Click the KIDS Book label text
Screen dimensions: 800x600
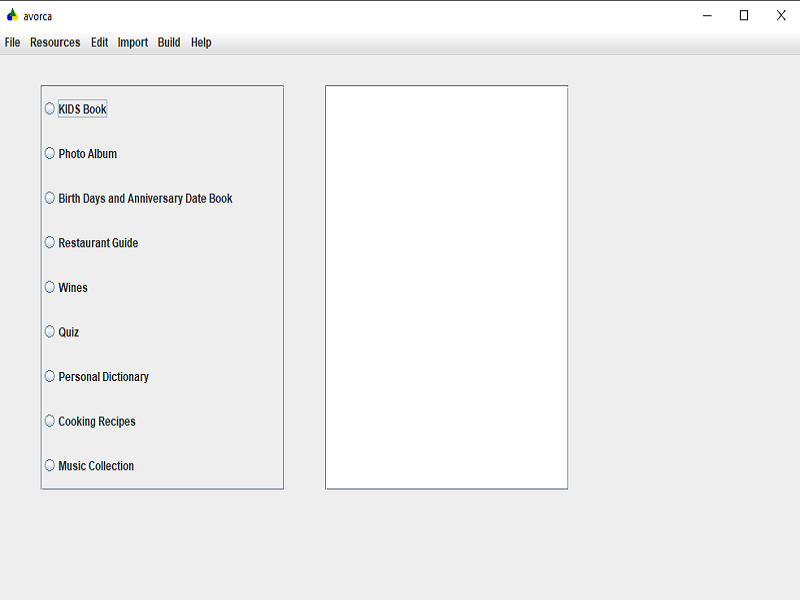click(x=81, y=109)
